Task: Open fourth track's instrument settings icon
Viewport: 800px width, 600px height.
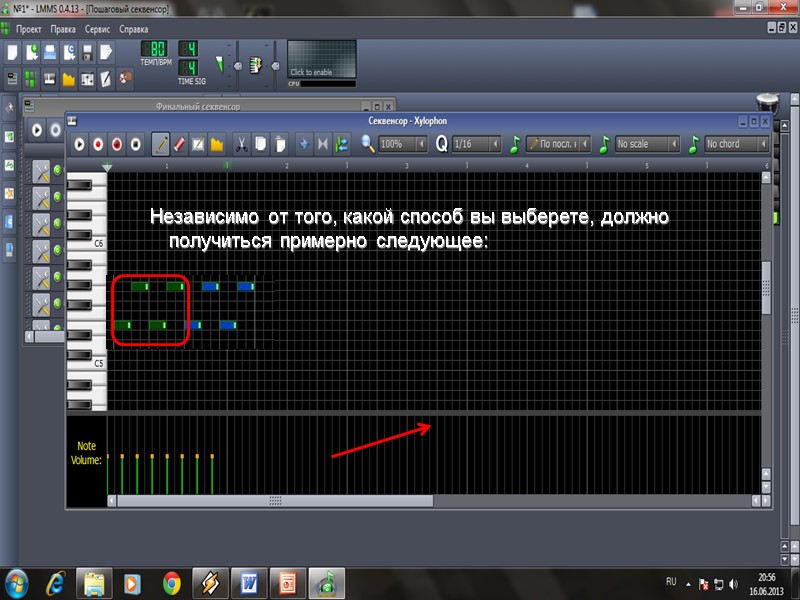Action: [x=41, y=252]
